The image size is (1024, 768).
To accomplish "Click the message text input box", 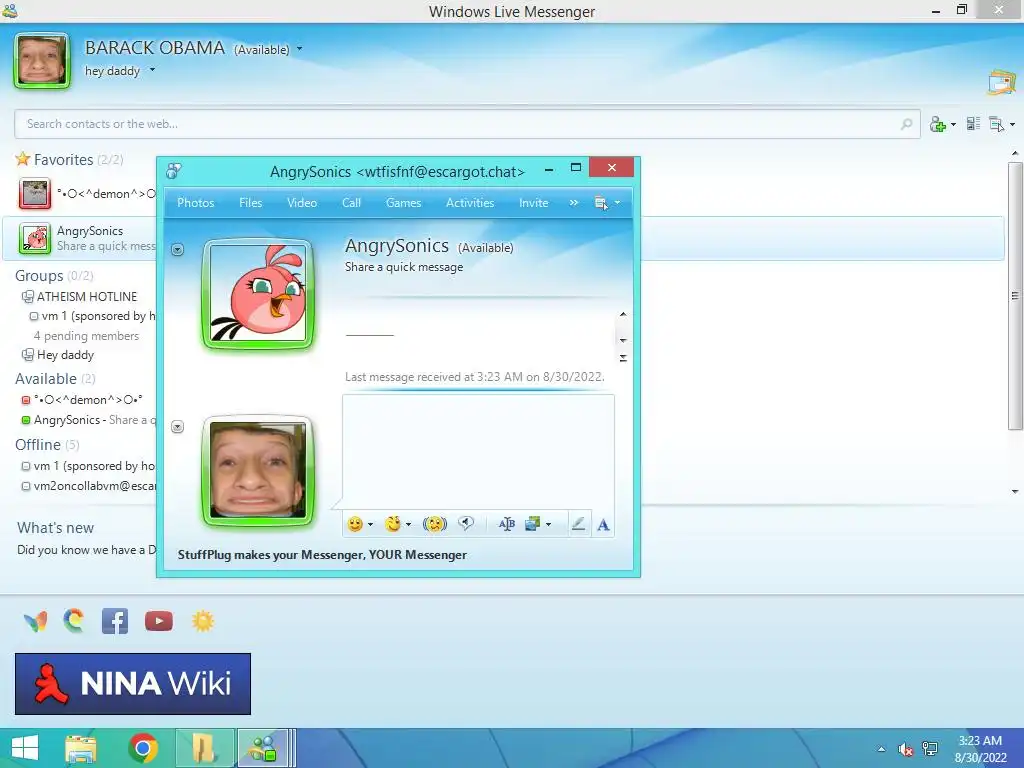I will tap(478, 451).
